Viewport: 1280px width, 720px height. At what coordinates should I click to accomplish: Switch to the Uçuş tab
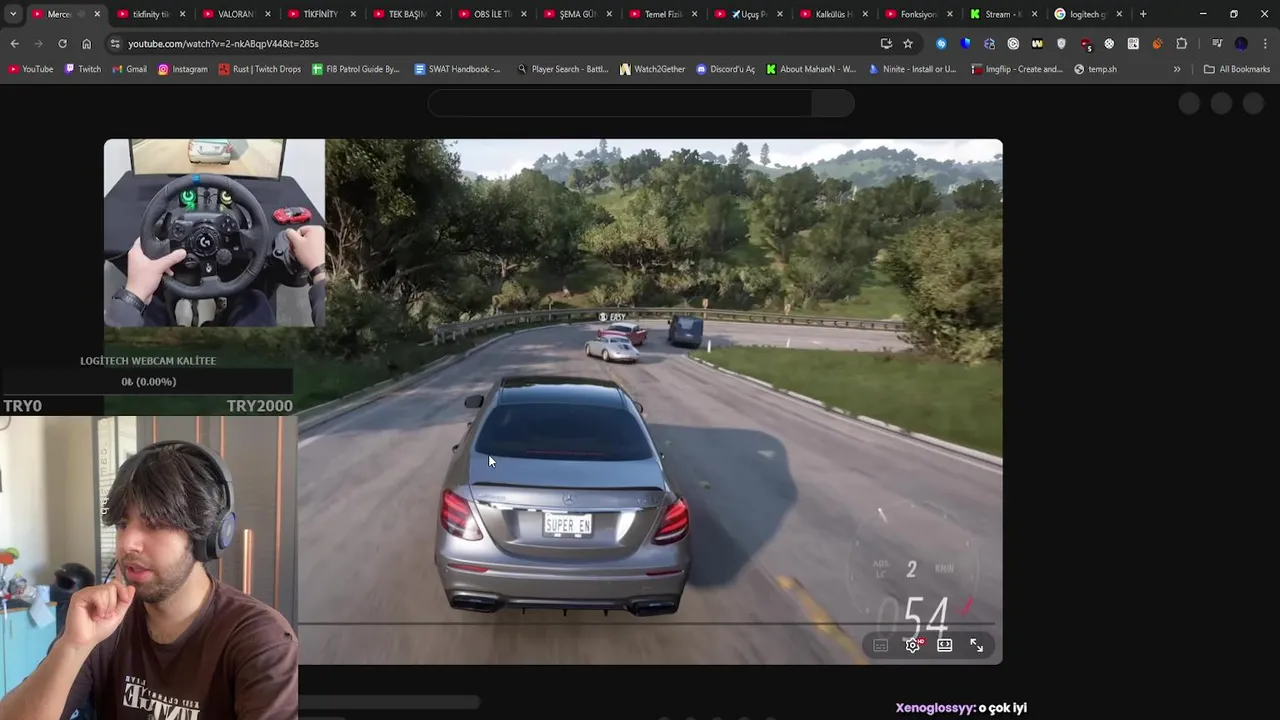point(747,14)
